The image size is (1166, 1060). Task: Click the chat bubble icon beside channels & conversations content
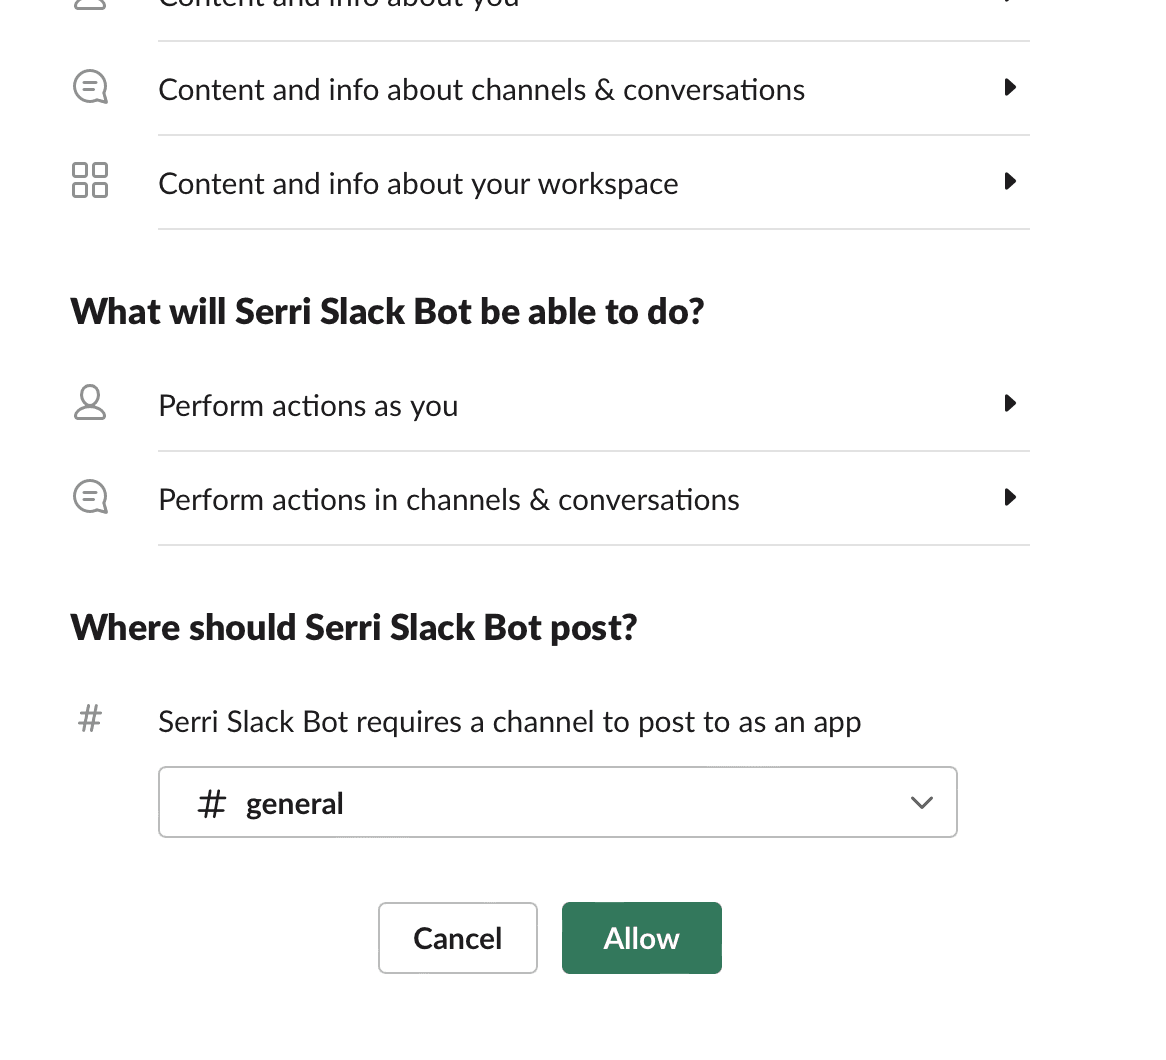coord(90,88)
